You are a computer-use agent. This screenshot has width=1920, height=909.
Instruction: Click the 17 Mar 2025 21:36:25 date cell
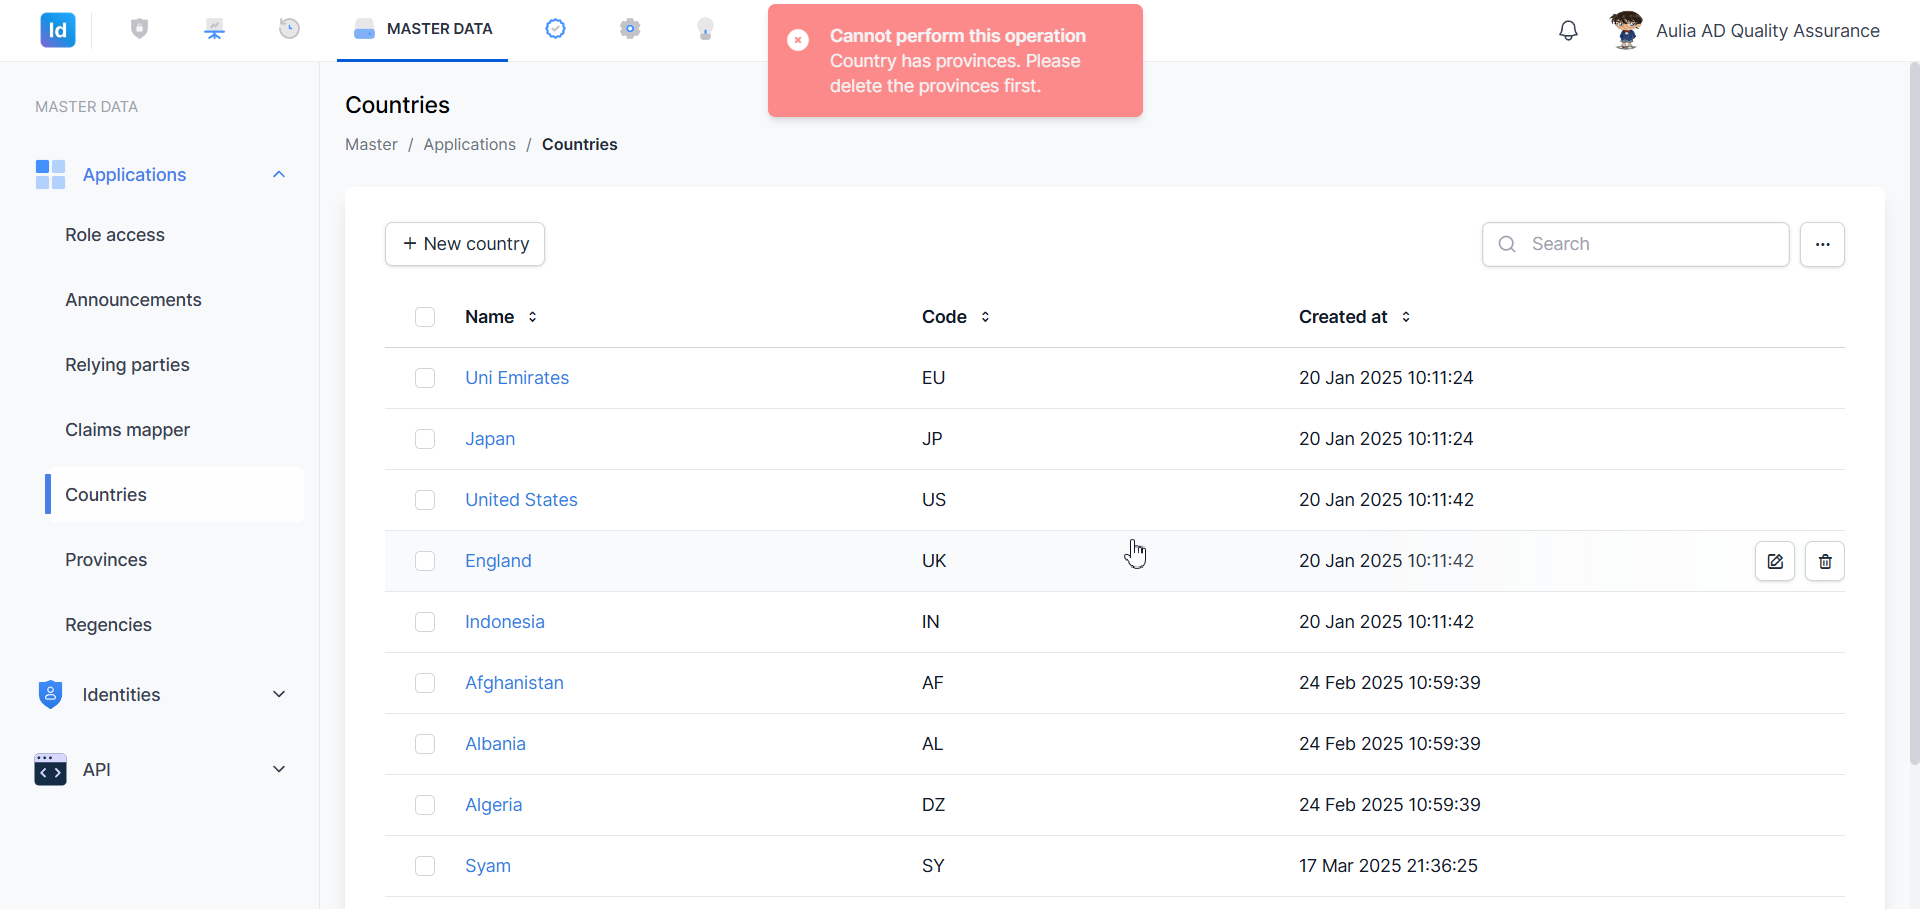(1388, 866)
